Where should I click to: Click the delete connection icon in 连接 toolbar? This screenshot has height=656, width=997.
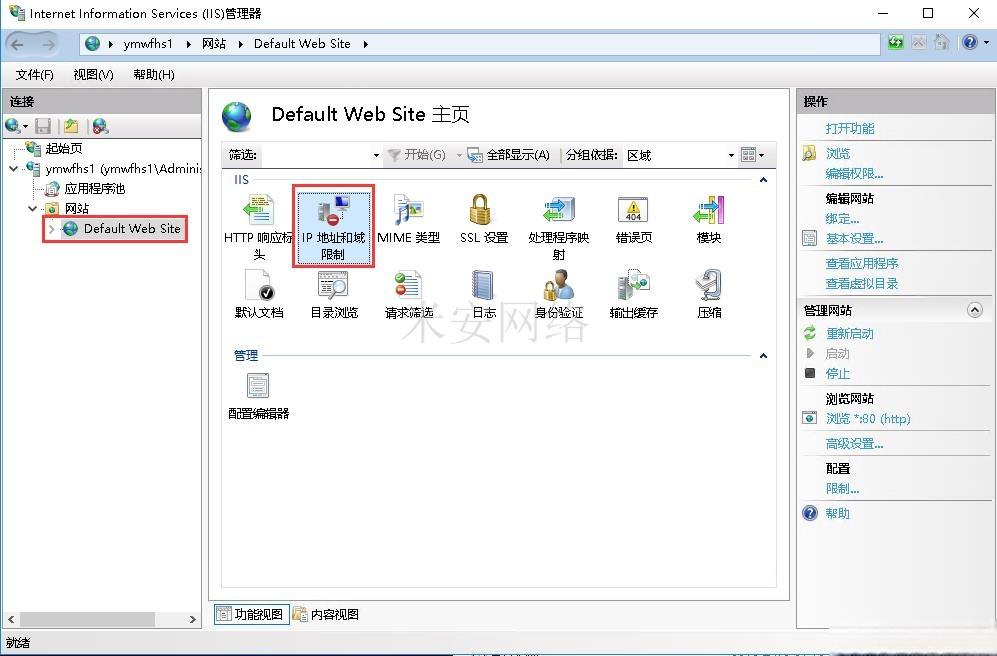pos(100,126)
